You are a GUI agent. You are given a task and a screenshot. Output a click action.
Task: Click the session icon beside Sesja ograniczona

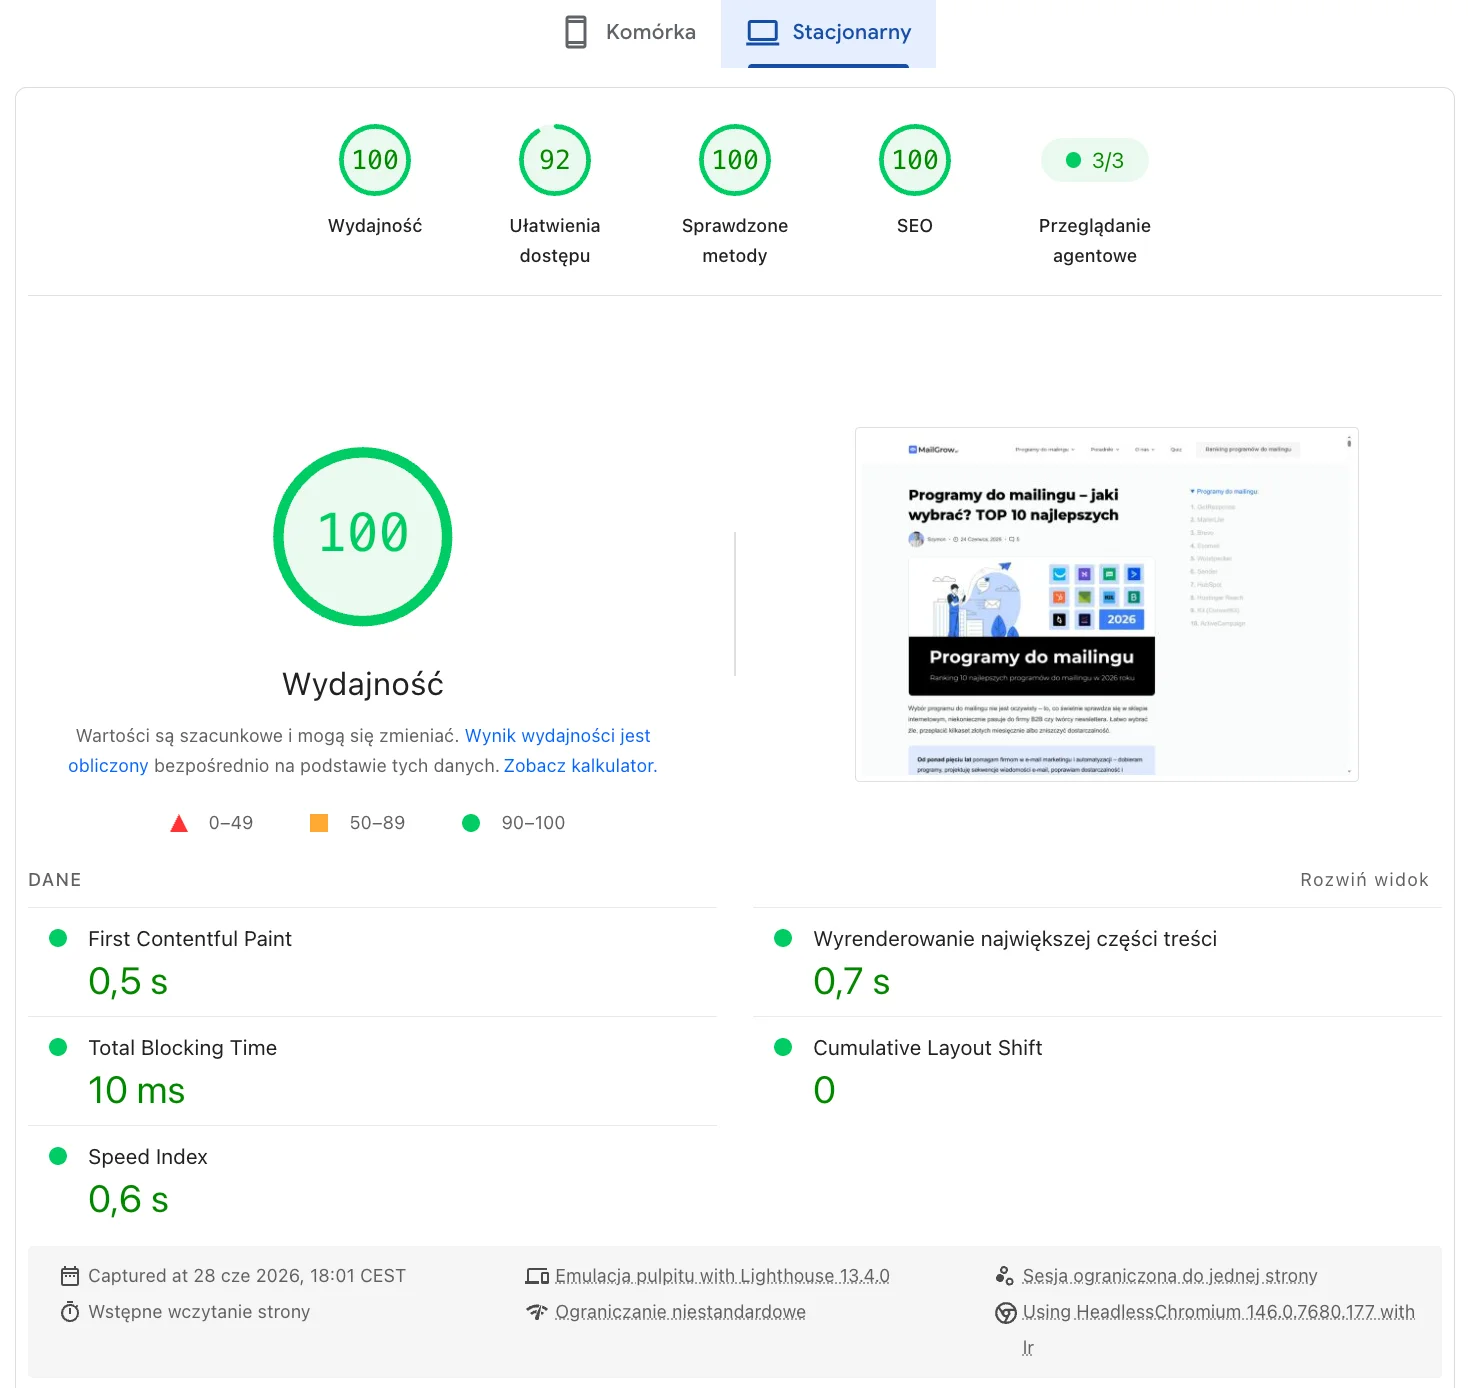coord(1005,1276)
